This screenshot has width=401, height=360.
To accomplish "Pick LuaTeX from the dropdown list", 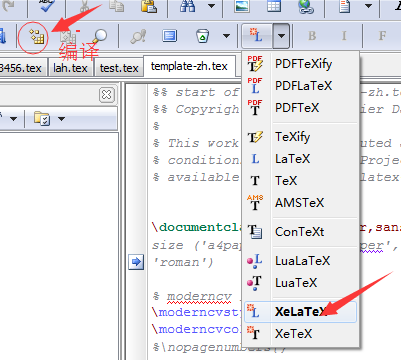I will click(x=301, y=283).
